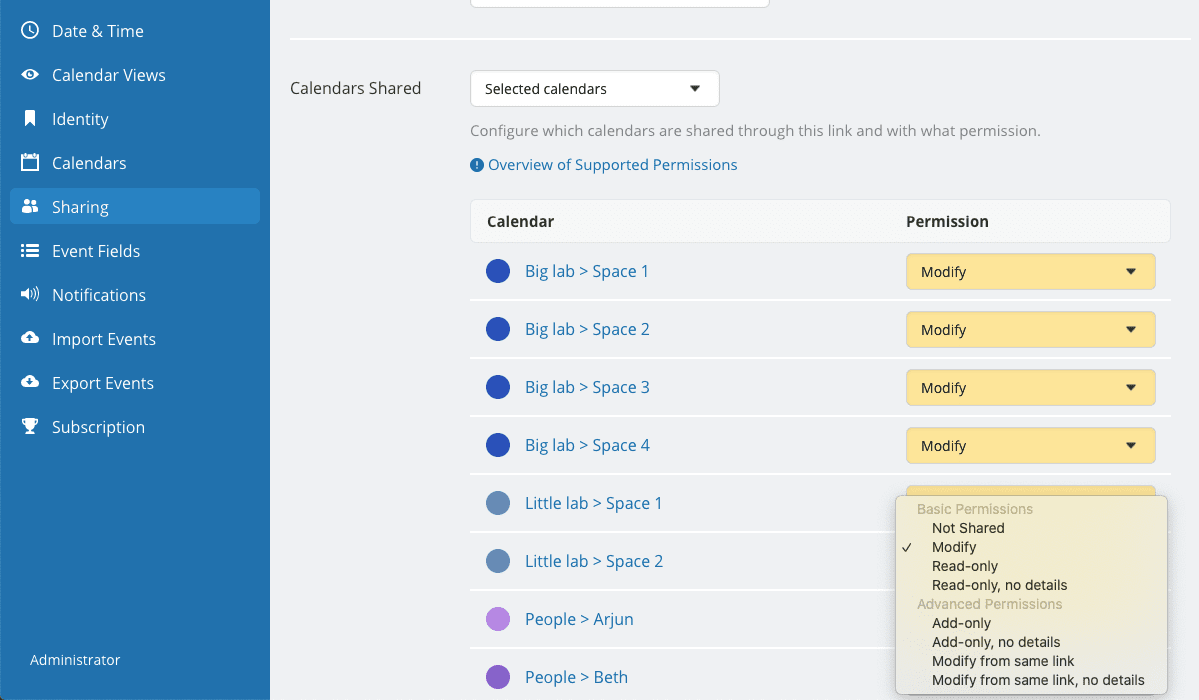
Task: Expand permission dropdown for Big lab Space 3
Action: 1030,388
